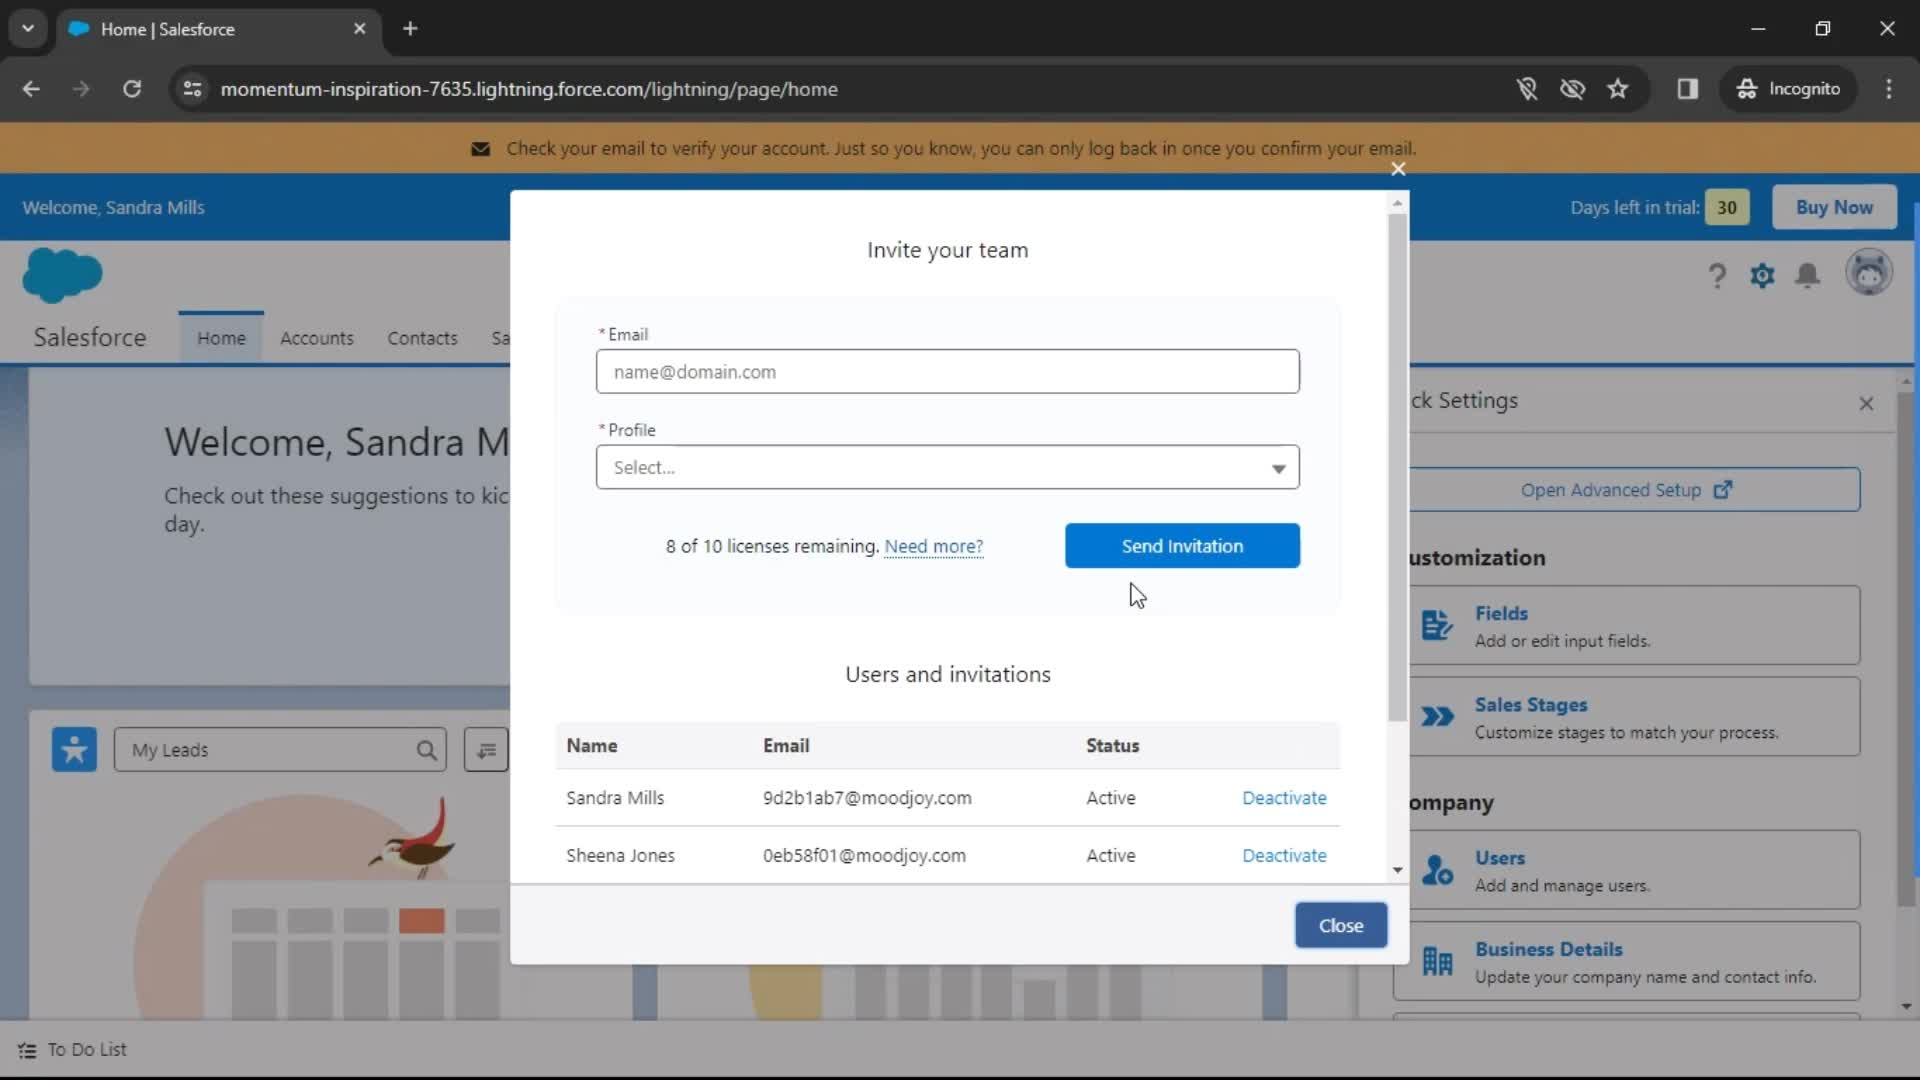
Task: Click the Status column header
Action: pyautogui.click(x=1112, y=746)
